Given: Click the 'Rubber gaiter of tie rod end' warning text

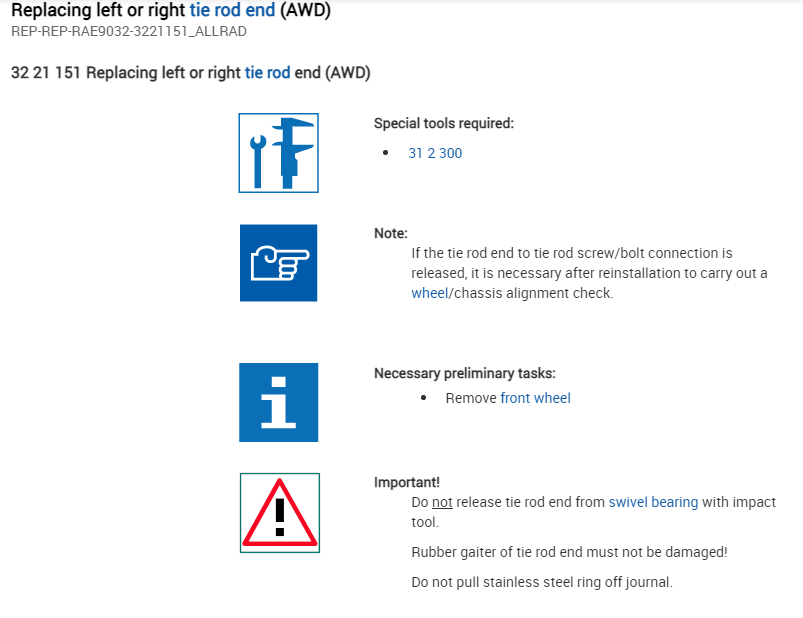Looking at the screenshot, I should [568, 552].
